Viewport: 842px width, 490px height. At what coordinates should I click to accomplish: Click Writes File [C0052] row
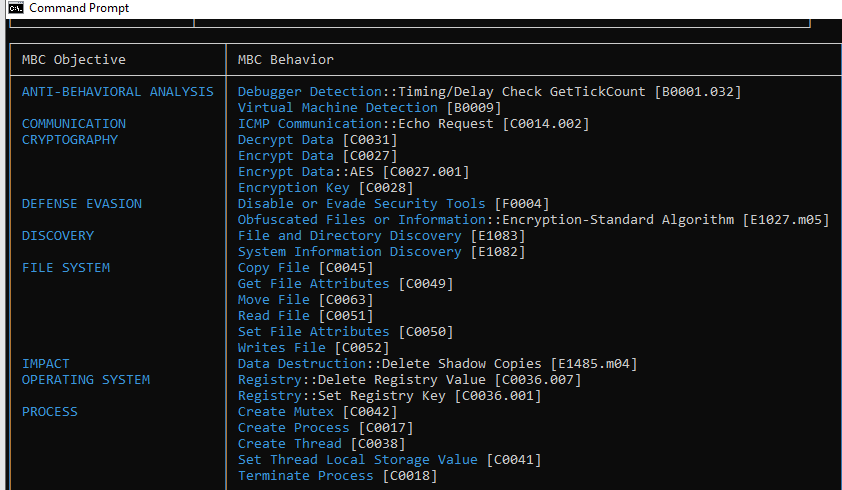pos(313,348)
